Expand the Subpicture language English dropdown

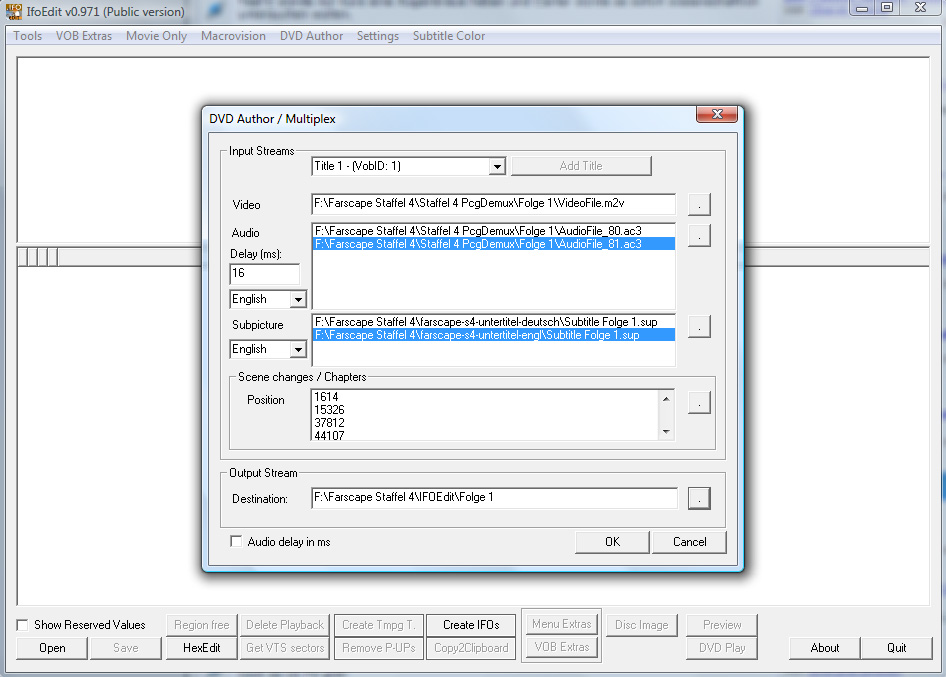[x=297, y=349]
